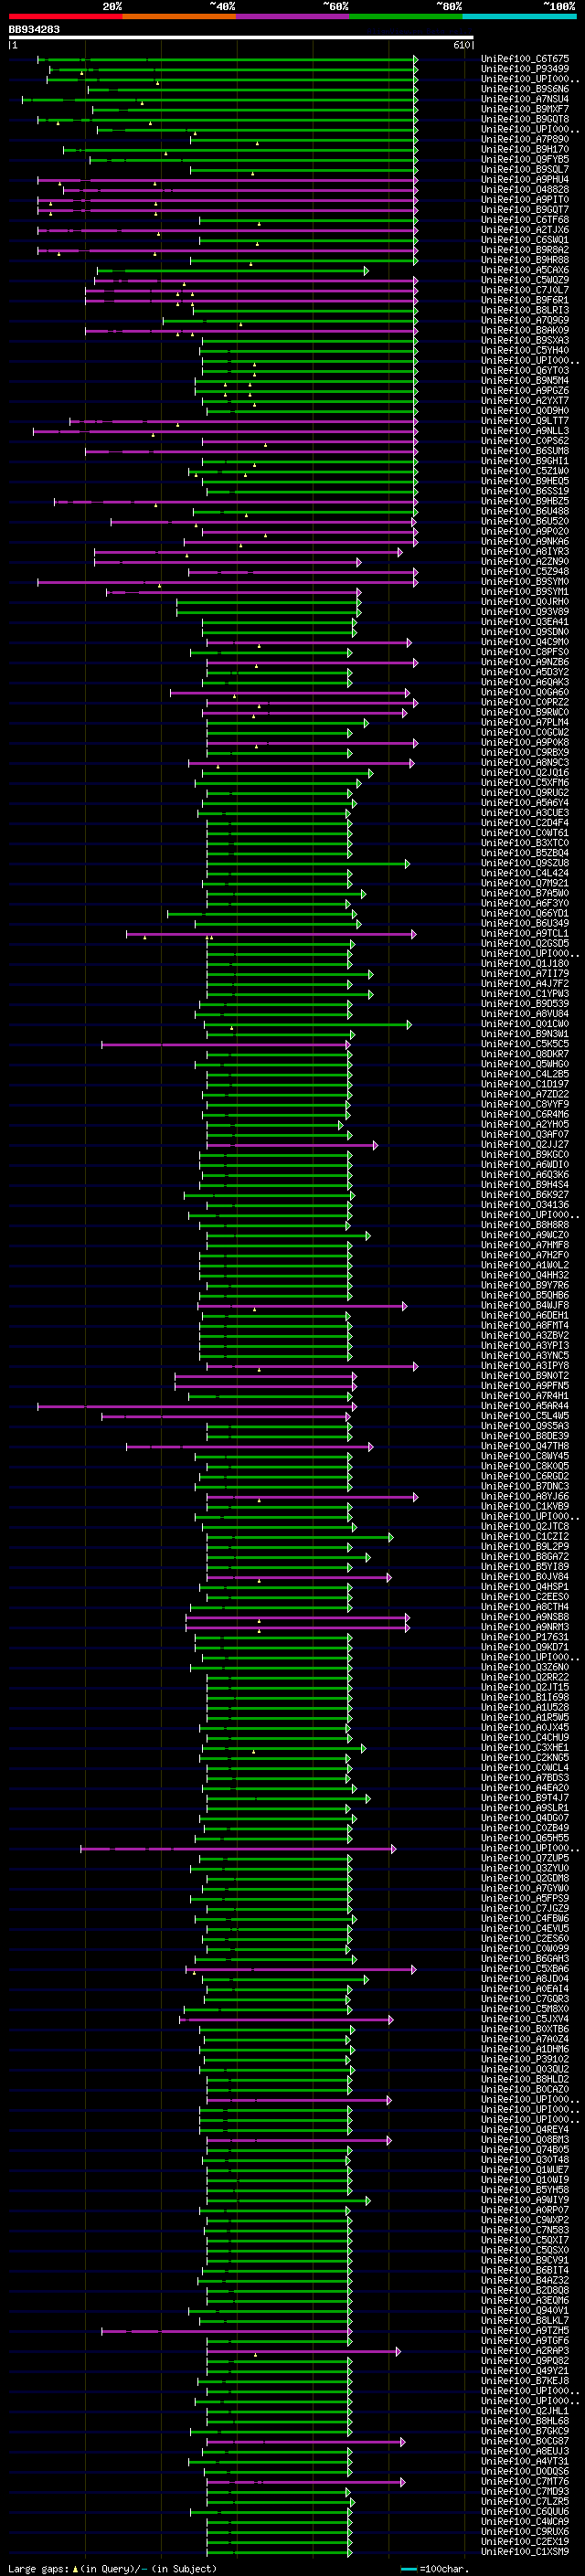
Task: Open hit UniRef100_B9S6N6
Action: pos(525,89)
